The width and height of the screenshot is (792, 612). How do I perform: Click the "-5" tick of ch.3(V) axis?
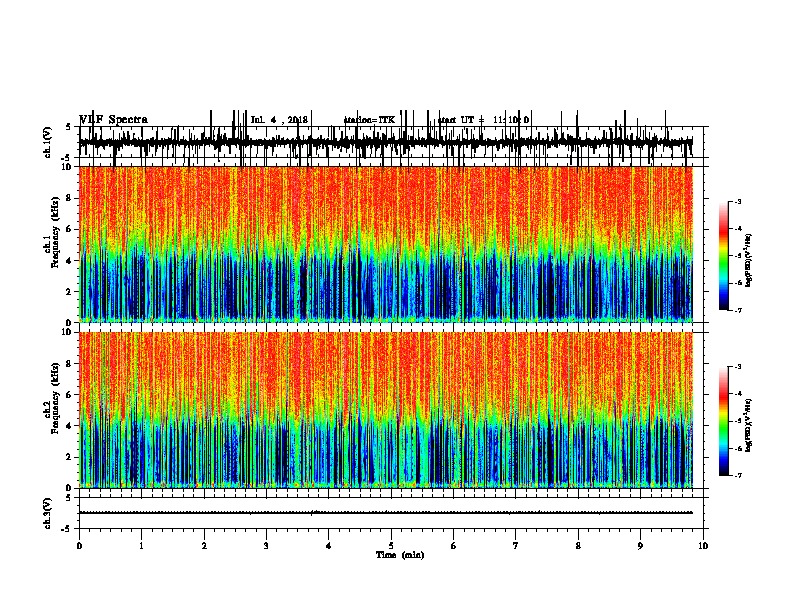pos(68,529)
